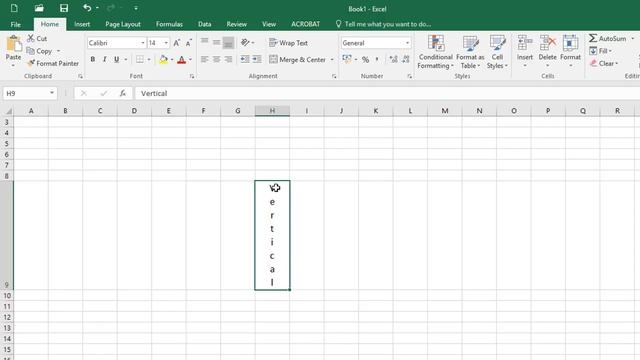Open the Calibri font name dropdown

[143, 43]
